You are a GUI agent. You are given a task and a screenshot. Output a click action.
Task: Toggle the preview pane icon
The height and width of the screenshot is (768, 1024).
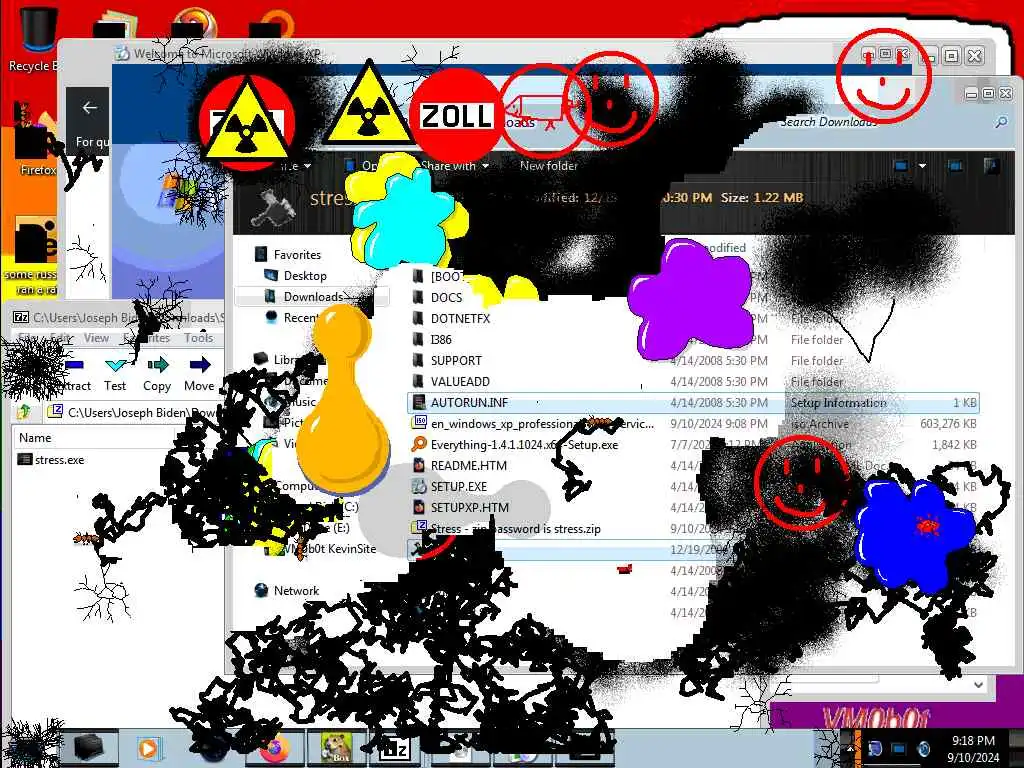click(955, 166)
